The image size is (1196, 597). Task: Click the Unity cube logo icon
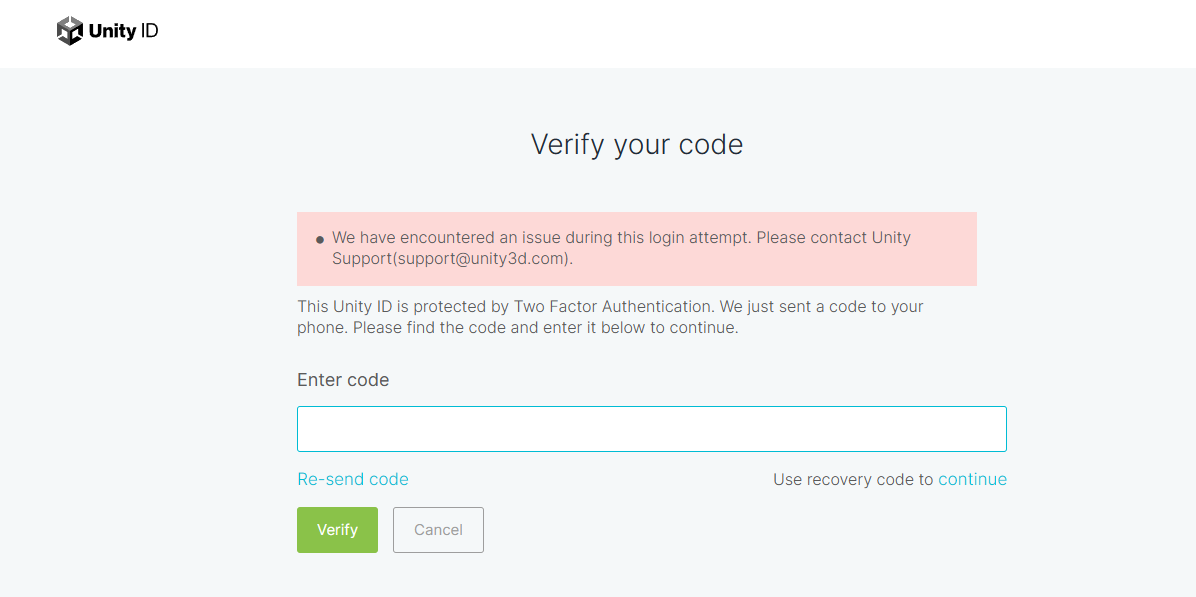(x=69, y=31)
